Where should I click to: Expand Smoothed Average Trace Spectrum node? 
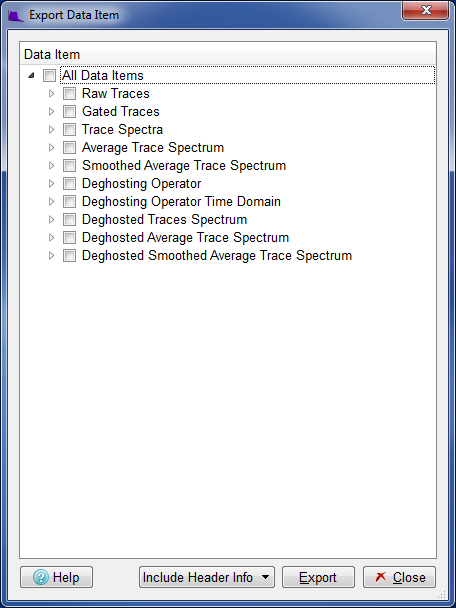pos(51,166)
